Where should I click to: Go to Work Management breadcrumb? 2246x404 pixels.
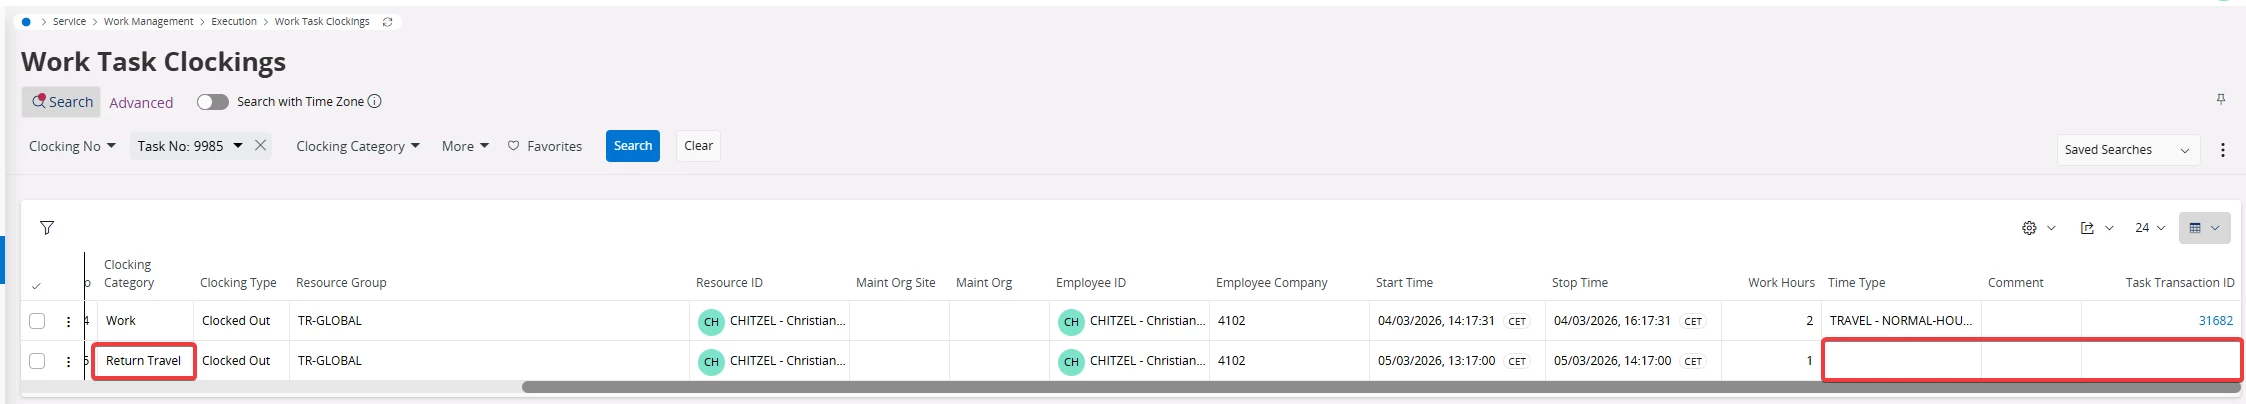(x=148, y=21)
